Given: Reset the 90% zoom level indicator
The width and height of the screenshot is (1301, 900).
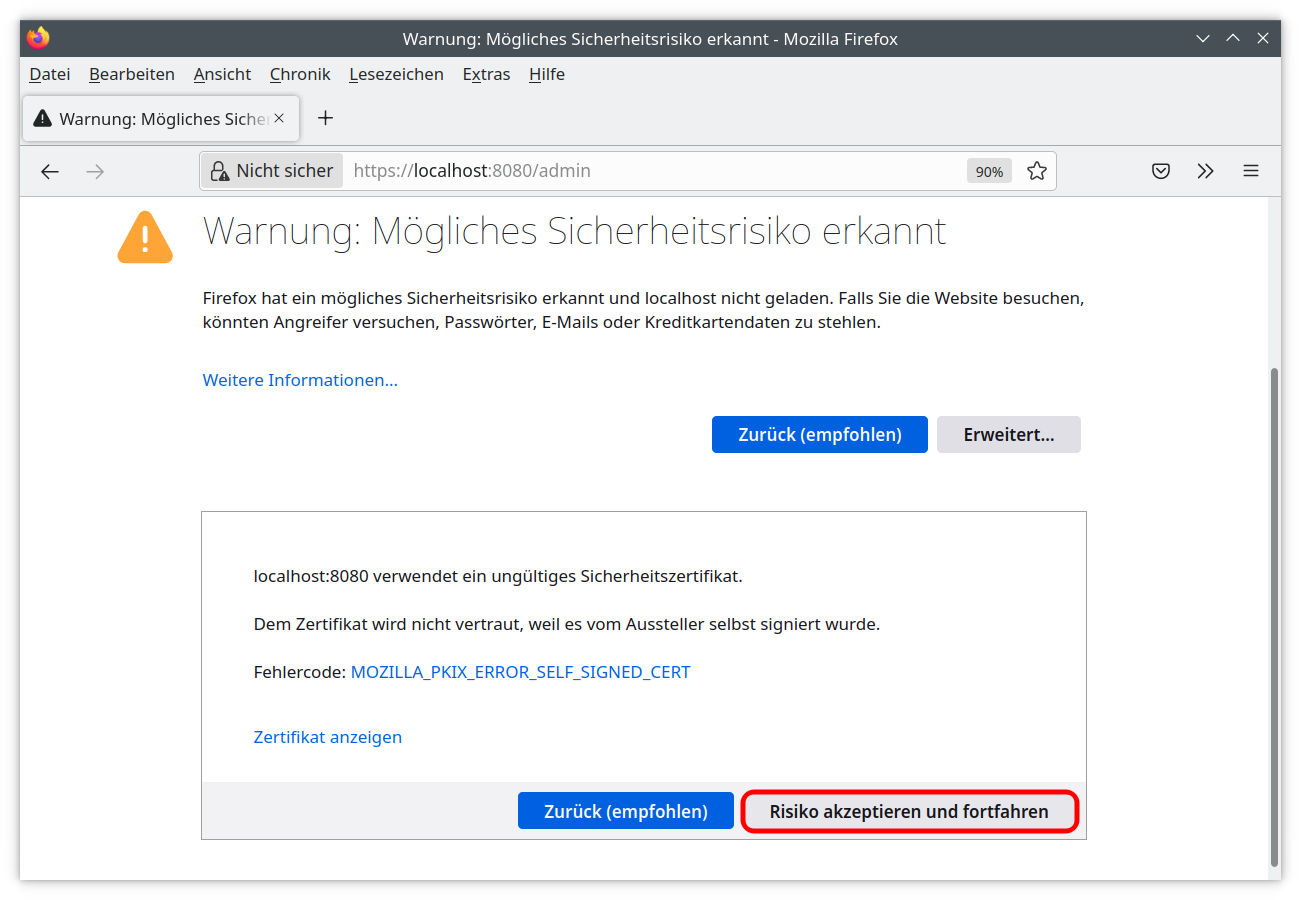Looking at the screenshot, I should point(989,171).
